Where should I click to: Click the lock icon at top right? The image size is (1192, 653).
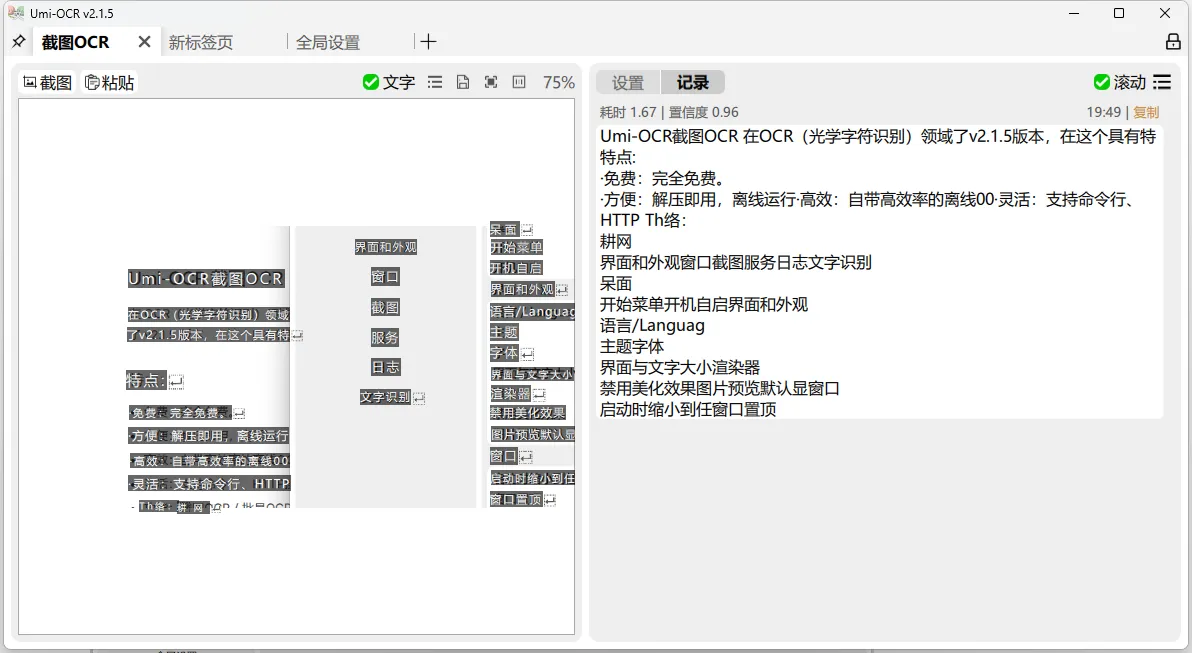click(1173, 42)
